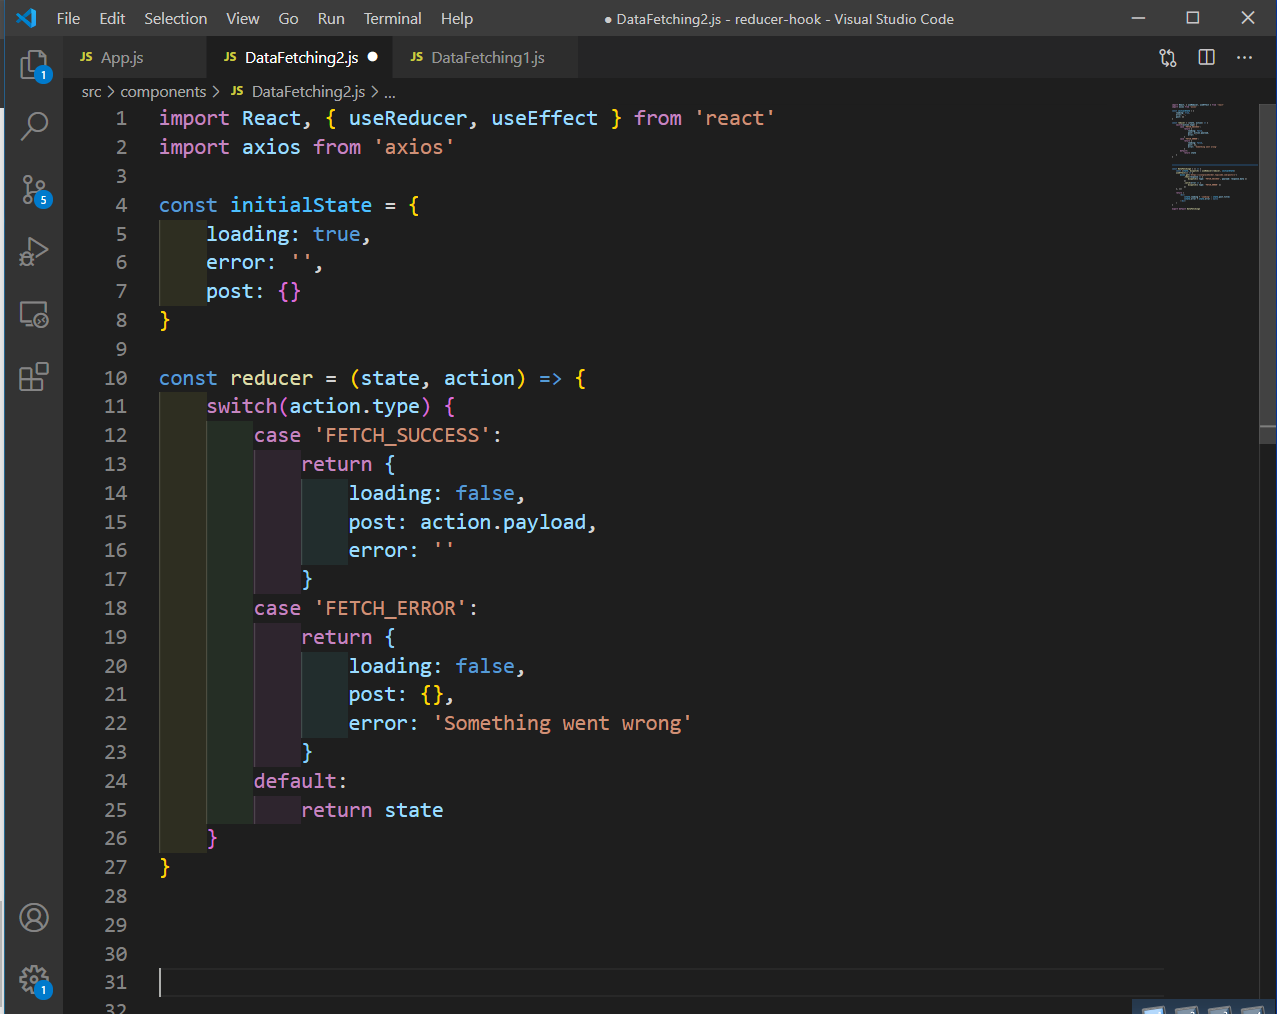Switch to the App.js tab
Viewport: 1277px width, 1014px height.
pyautogui.click(x=135, y=58)
